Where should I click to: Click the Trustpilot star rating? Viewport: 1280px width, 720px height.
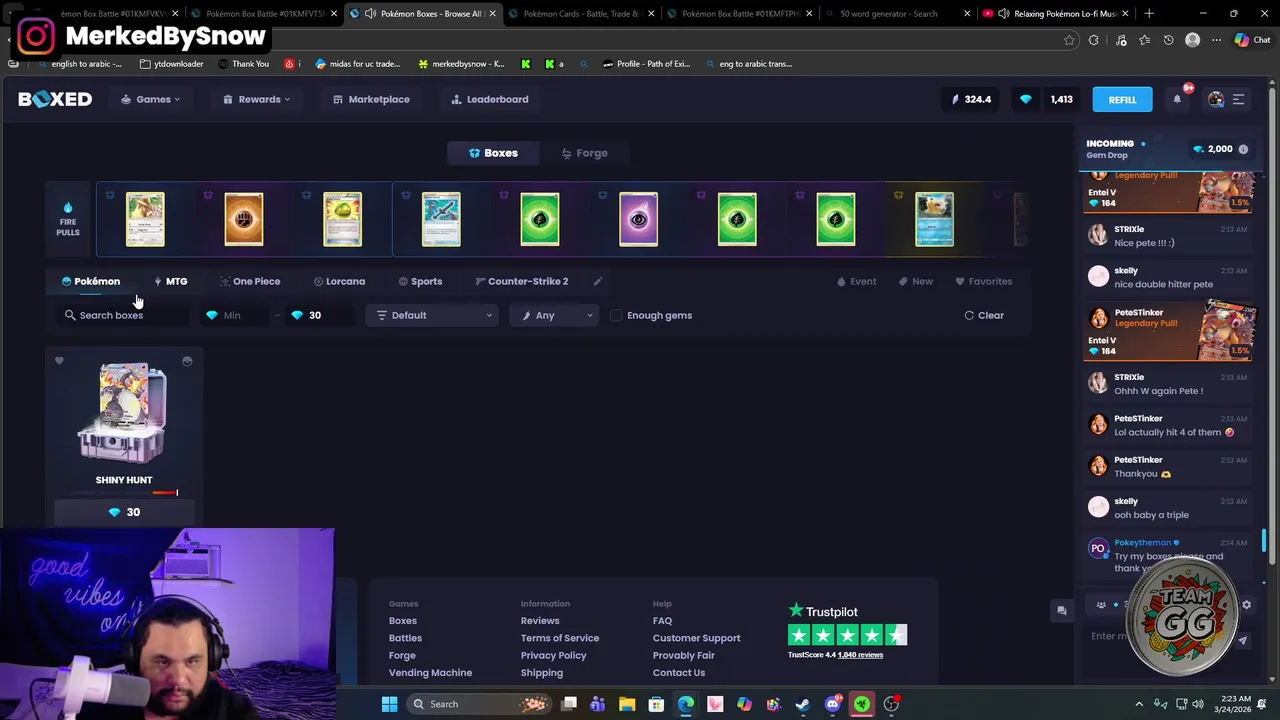[847, 635]
